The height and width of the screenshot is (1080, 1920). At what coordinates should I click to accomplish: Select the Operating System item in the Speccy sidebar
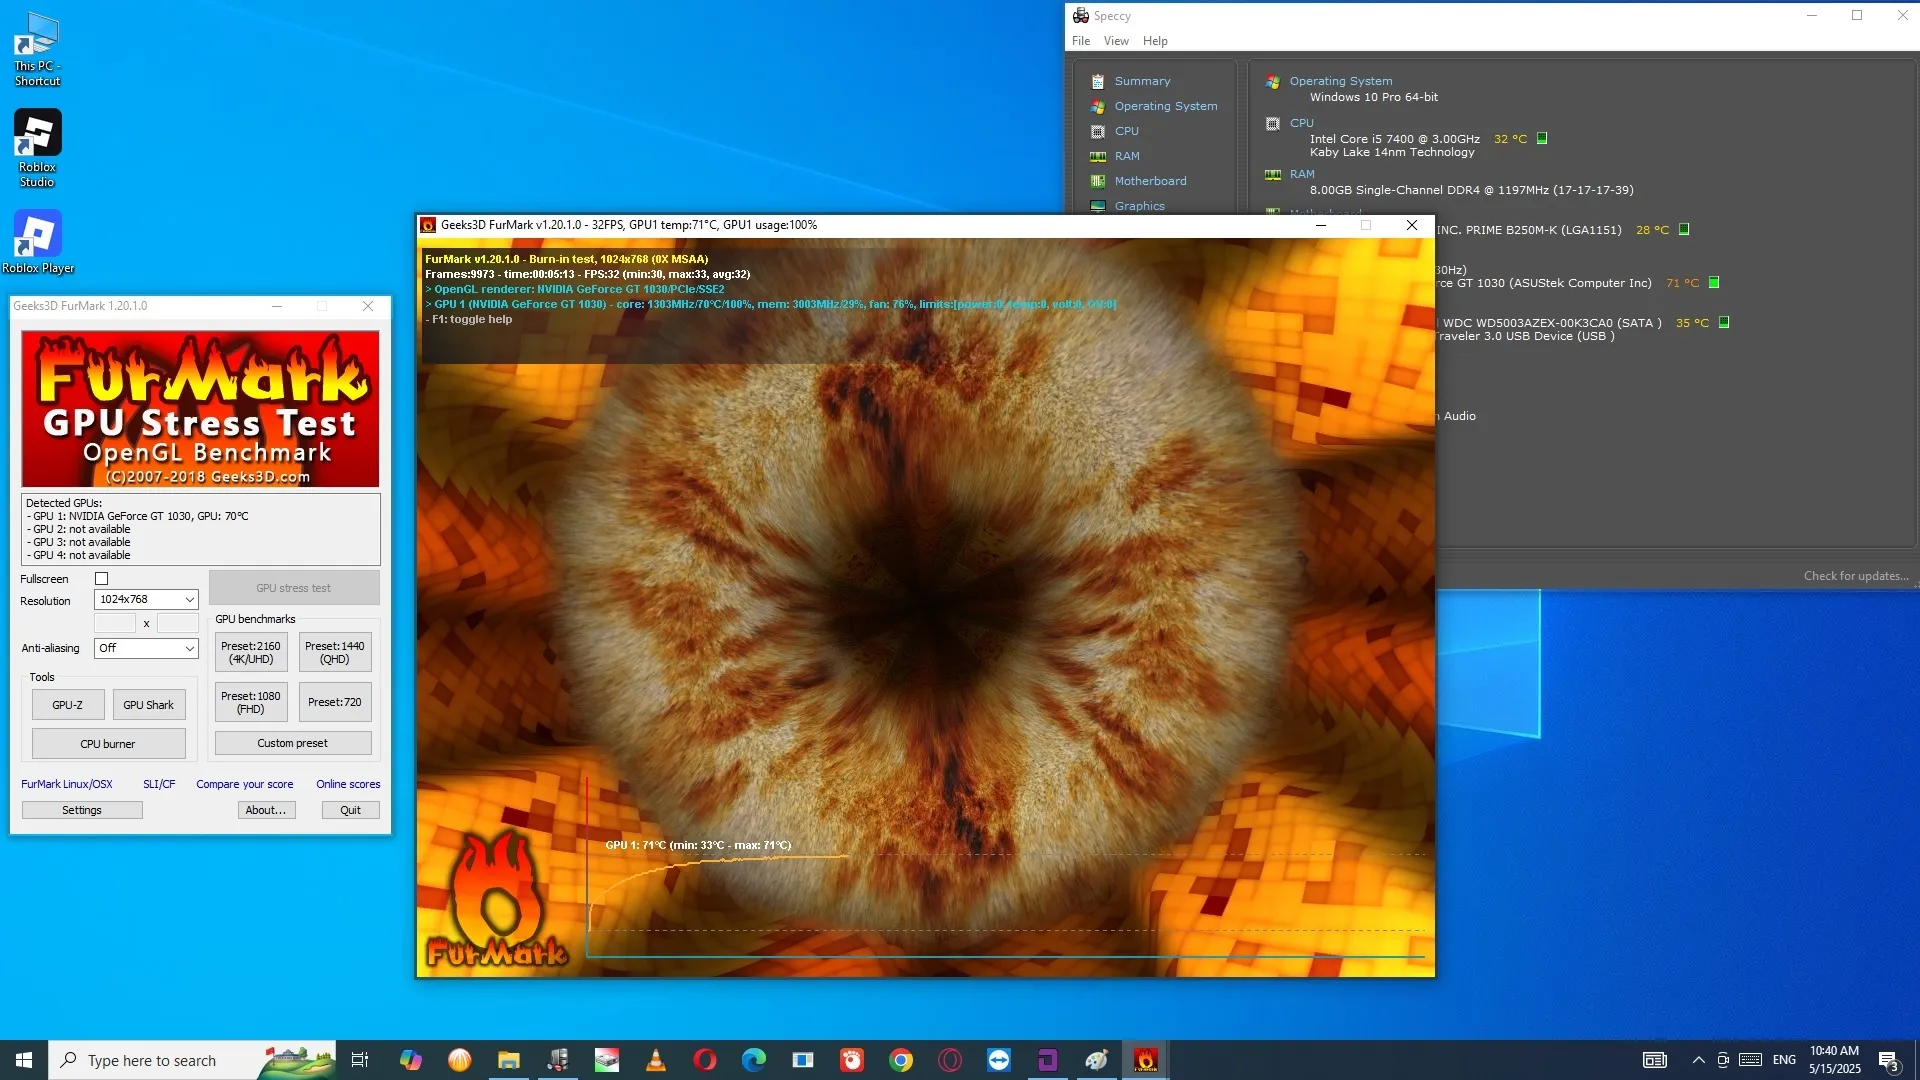(1166, 106)
